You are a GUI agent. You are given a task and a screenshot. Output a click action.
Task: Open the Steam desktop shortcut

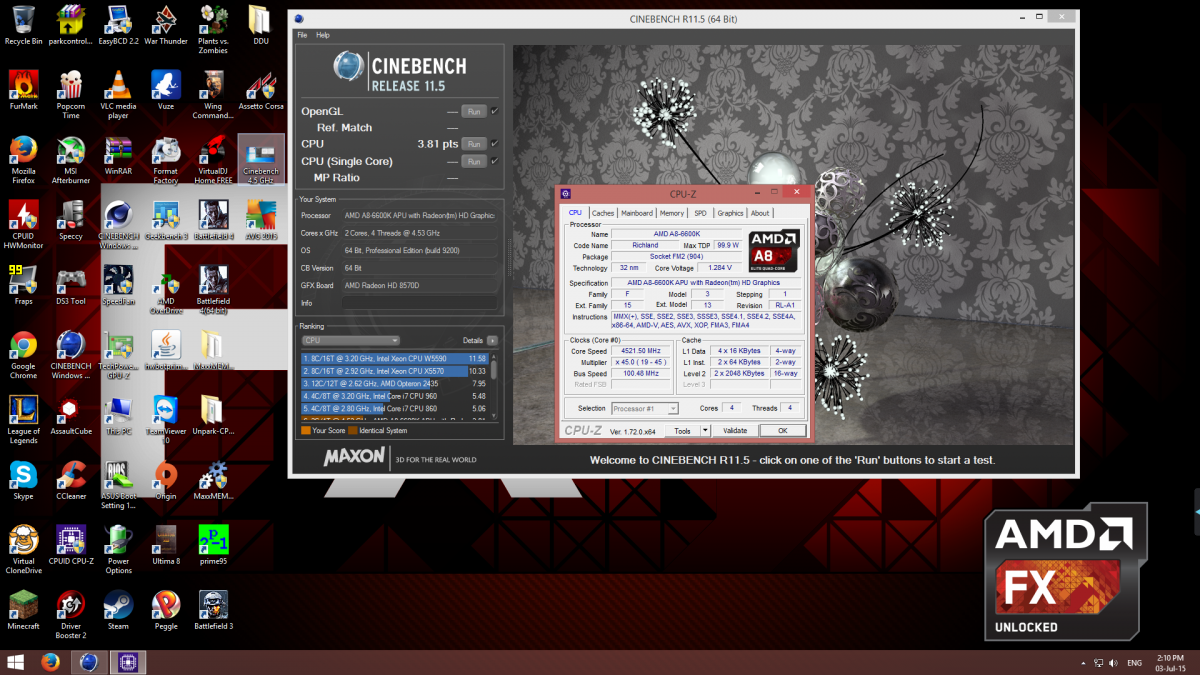pyautogui.click(x=118, y=610)
